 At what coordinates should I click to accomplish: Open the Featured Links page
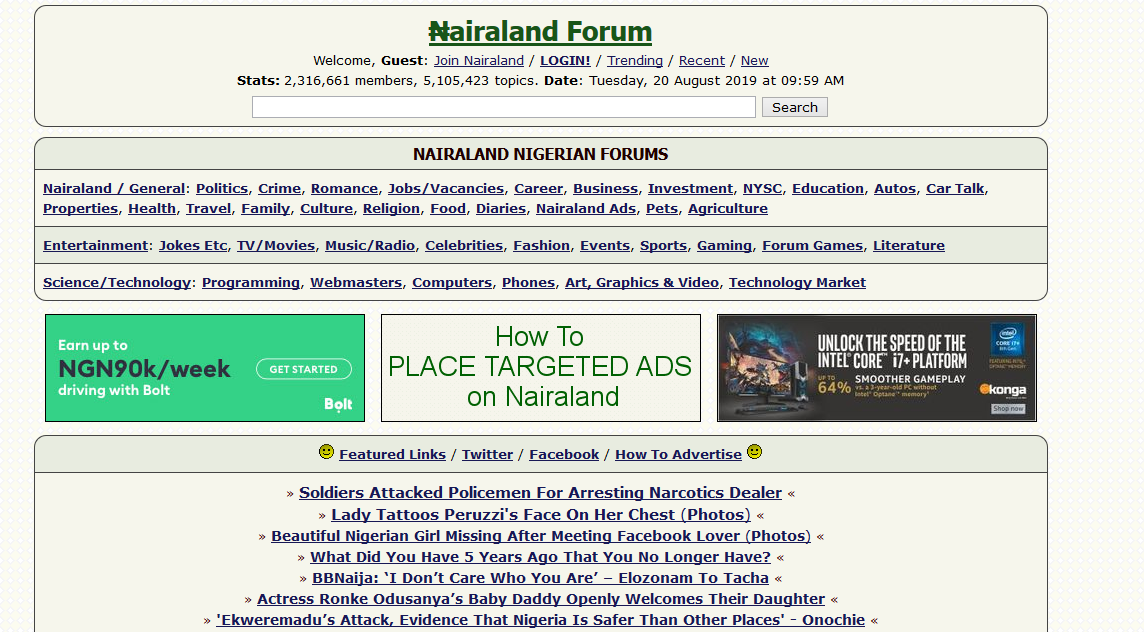(393, 454)
